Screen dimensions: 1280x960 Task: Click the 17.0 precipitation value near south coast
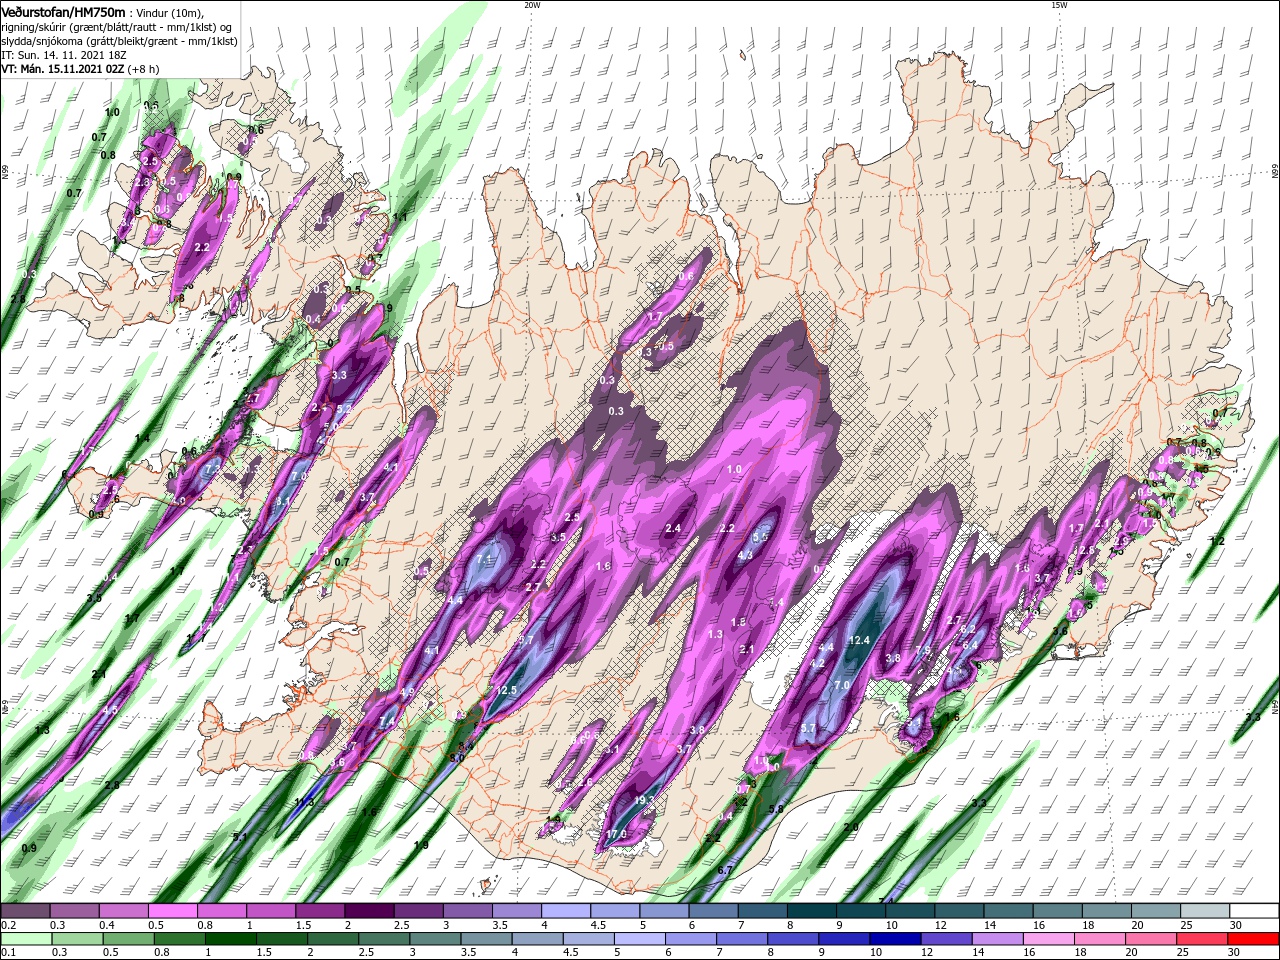point(616,834)
